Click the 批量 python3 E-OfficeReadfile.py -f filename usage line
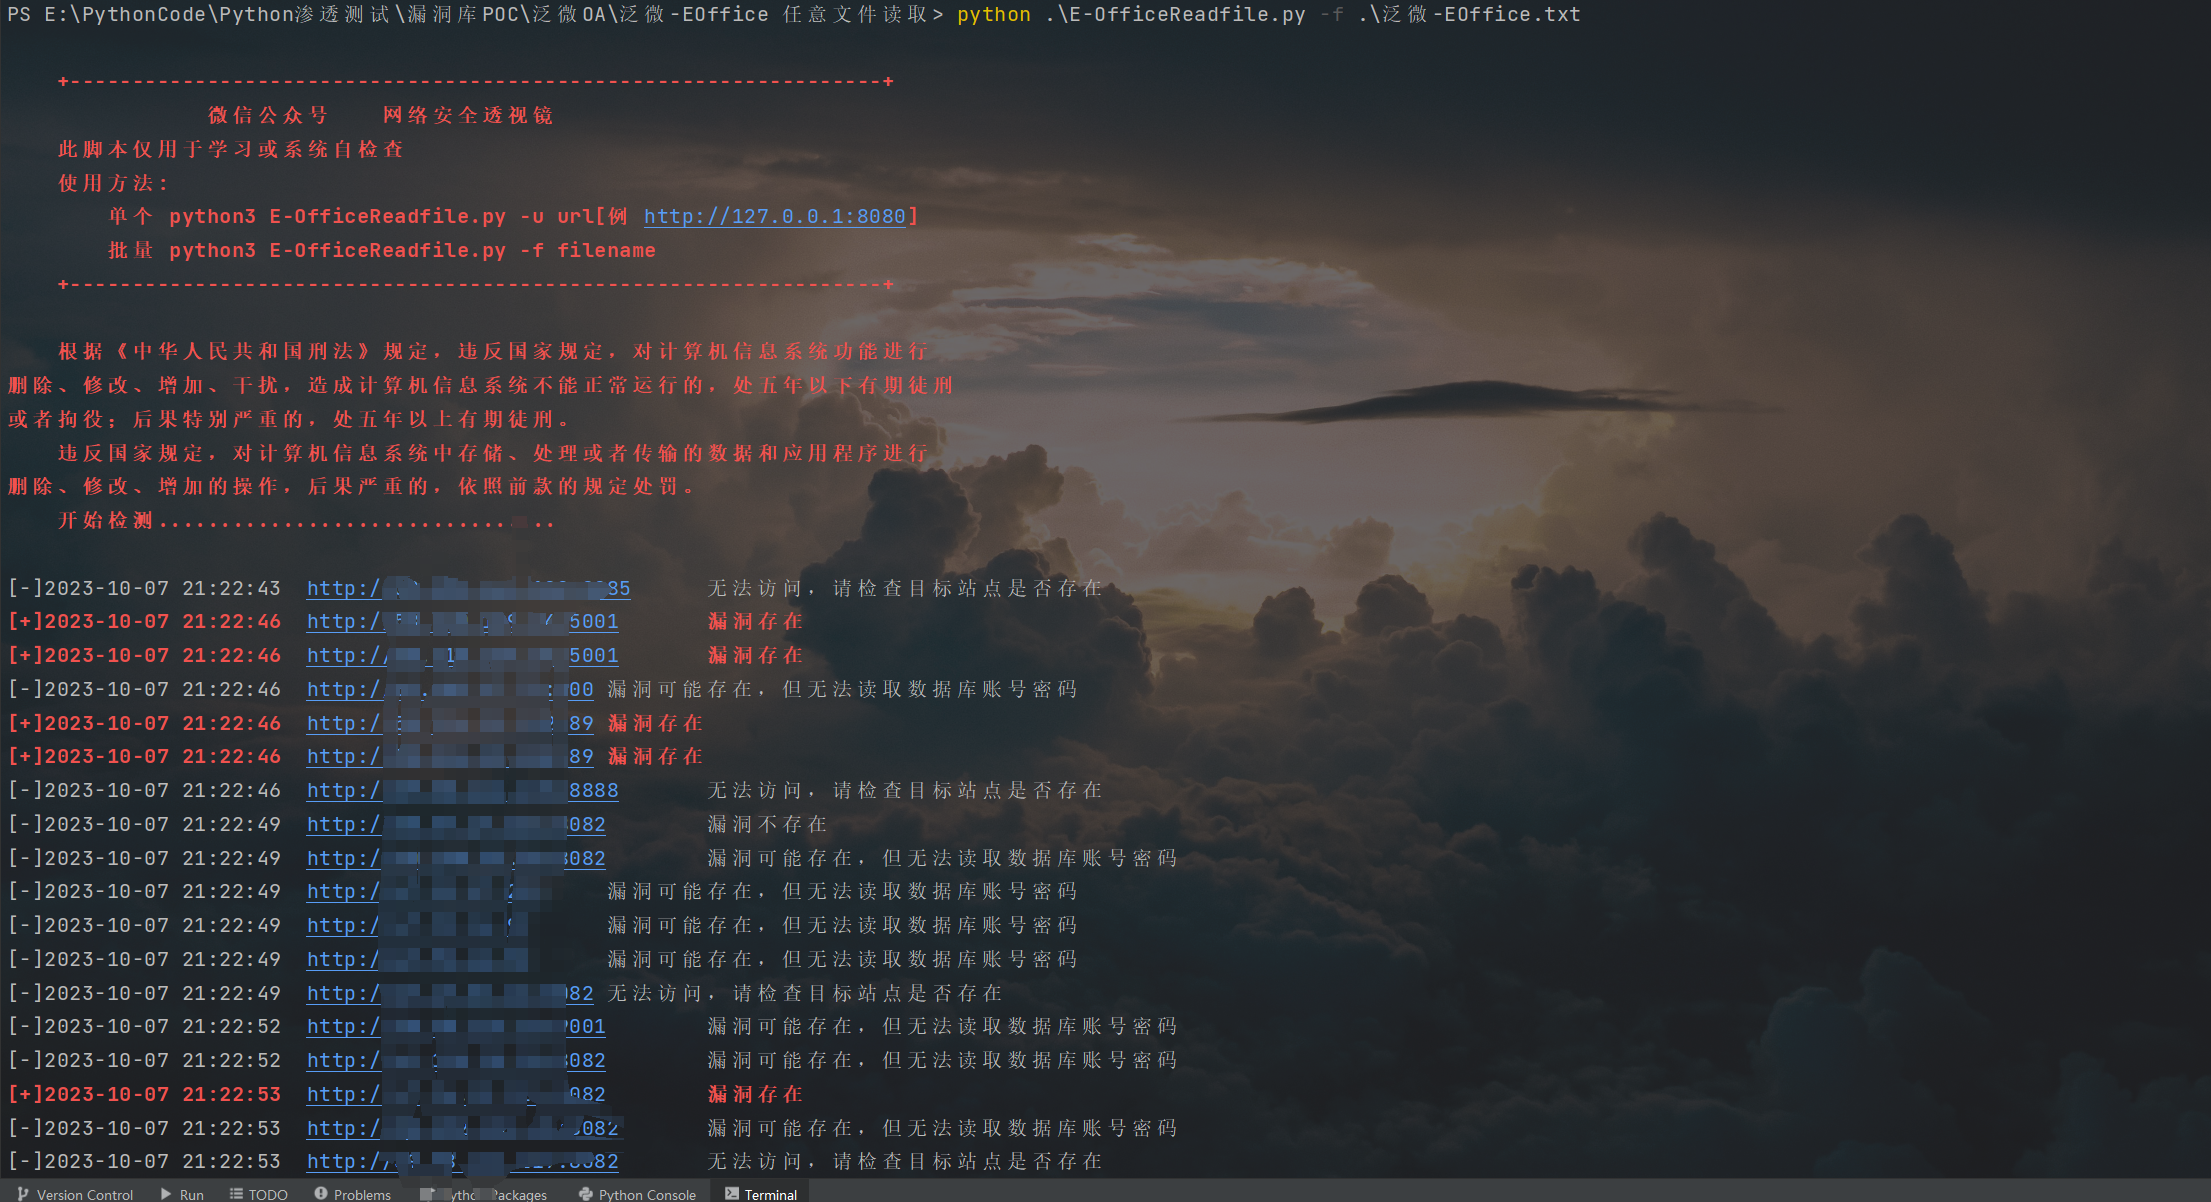The width and height of the screenshot is (2211, 1202). (381, 250)
